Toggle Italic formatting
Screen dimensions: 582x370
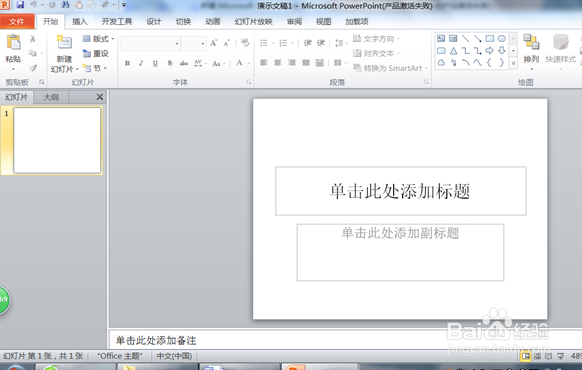point(141,63)
